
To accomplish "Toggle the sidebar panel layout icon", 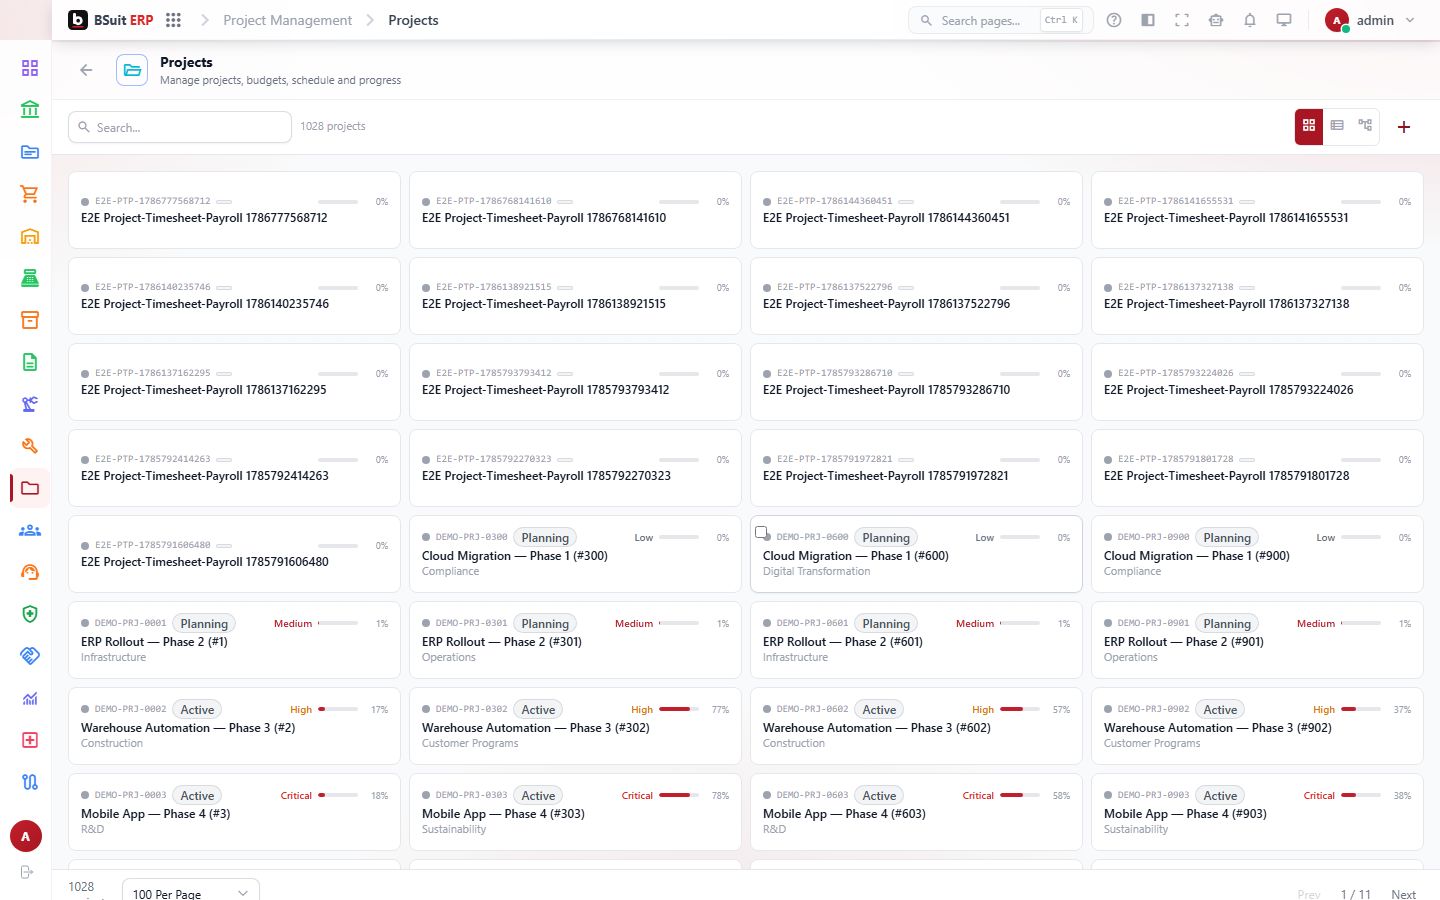I will point(1148,20).
